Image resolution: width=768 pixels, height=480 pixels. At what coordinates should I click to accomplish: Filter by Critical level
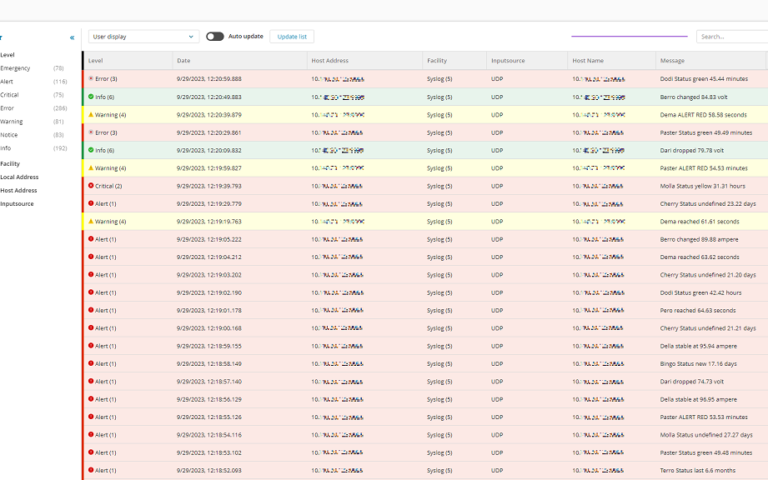click(x=10, y=95)
